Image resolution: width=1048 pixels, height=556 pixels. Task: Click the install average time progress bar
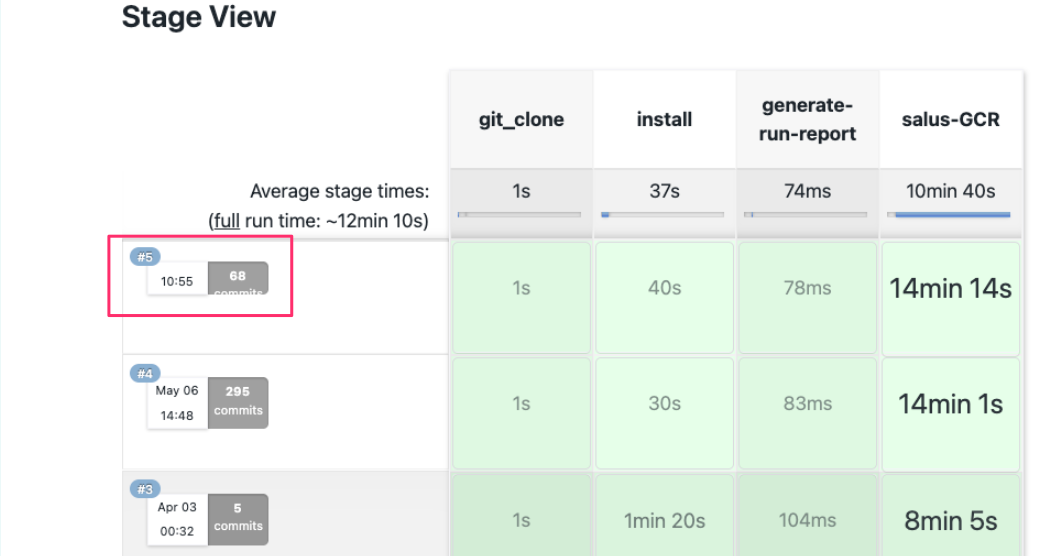(x=664, y=214)
